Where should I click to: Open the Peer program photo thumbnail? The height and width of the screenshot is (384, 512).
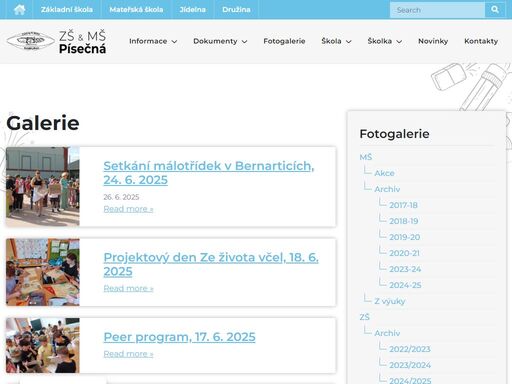pos(43,345)
